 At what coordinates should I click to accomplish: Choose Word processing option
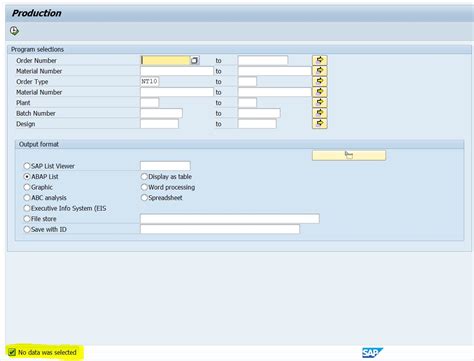tap(144, 187)
